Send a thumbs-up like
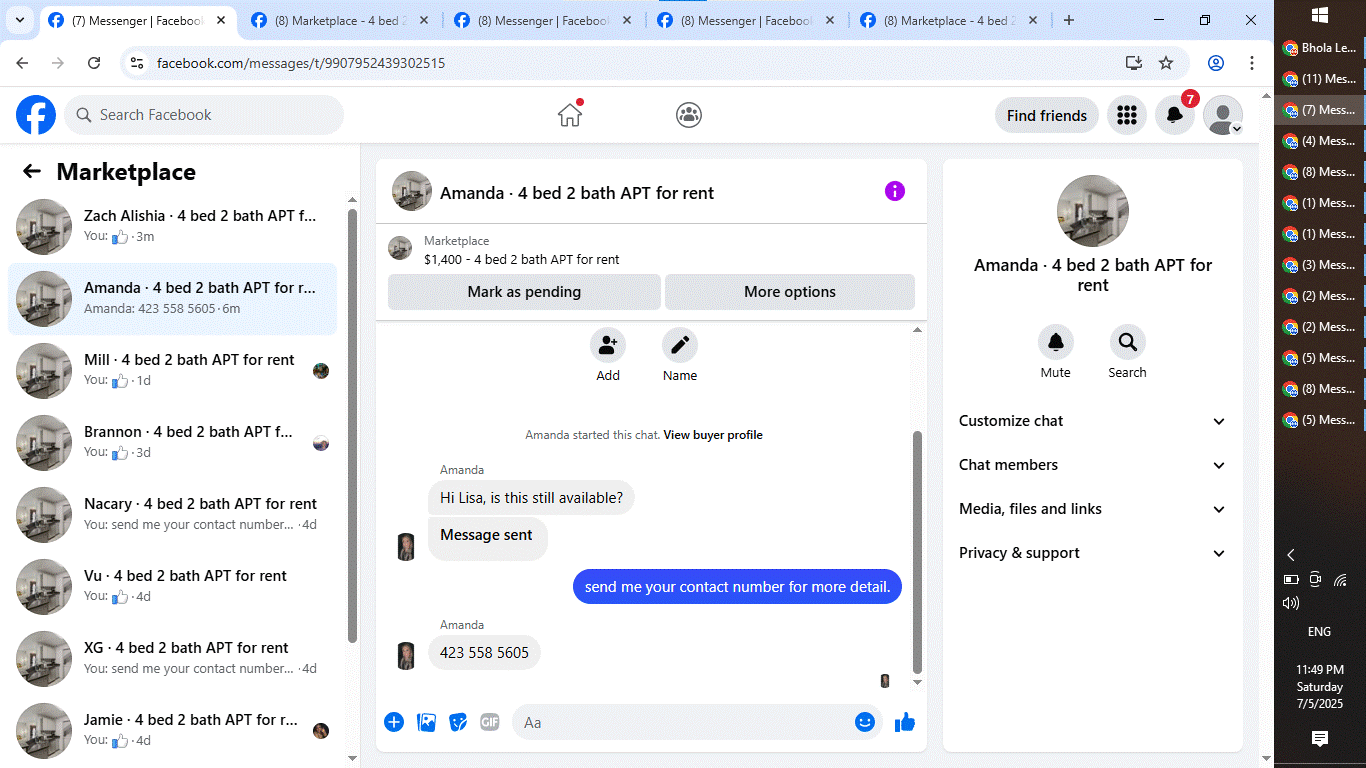Screen dimensions: 1366x768 pos(905,722)
